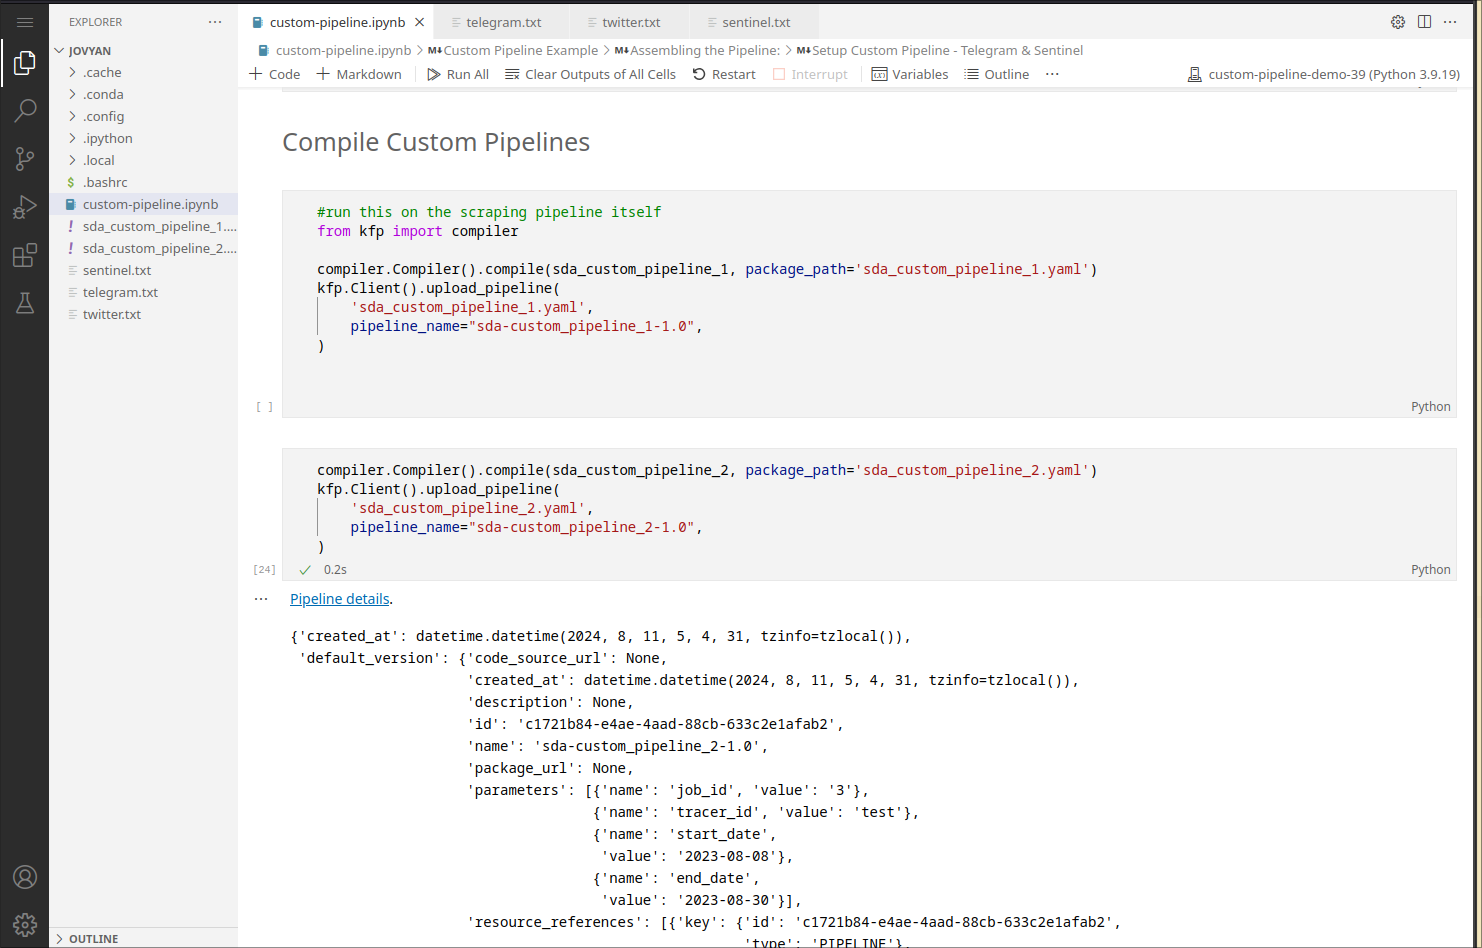Click the Interrupt kernel button
The height and width of the screenshot is (948, 1482).
click(x=810, y=74)
